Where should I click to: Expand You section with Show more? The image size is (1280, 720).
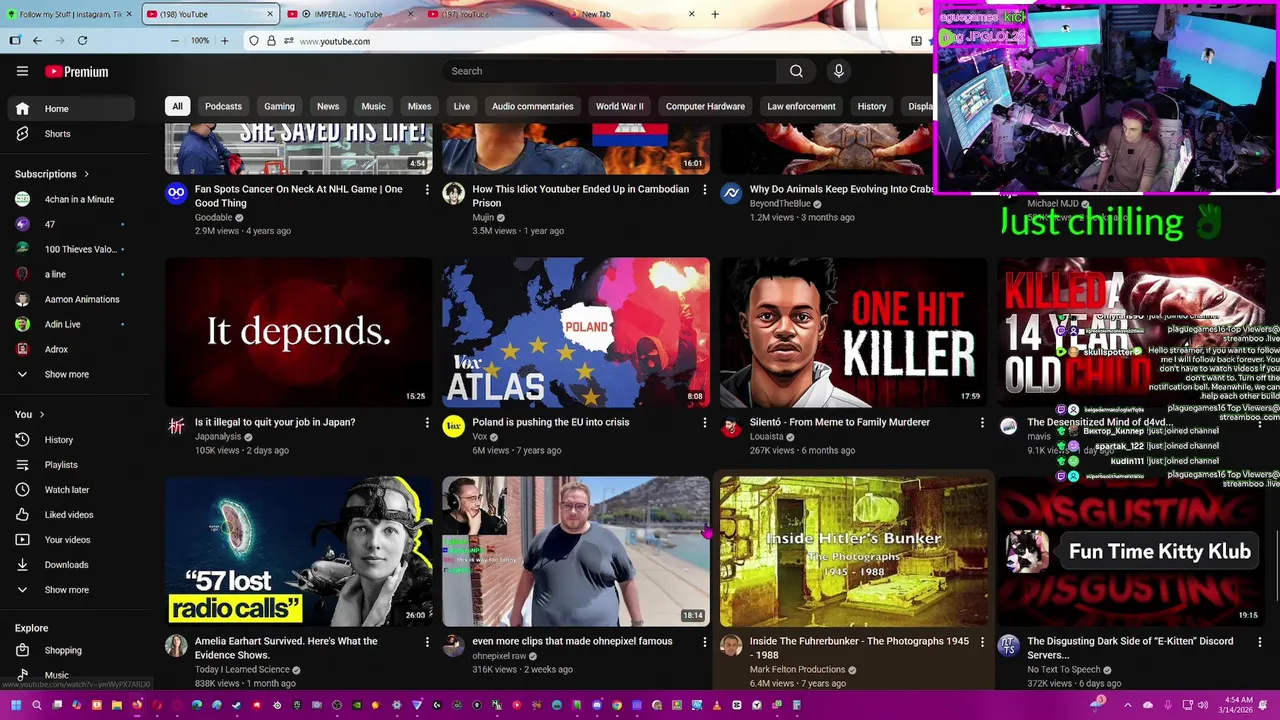70,590
